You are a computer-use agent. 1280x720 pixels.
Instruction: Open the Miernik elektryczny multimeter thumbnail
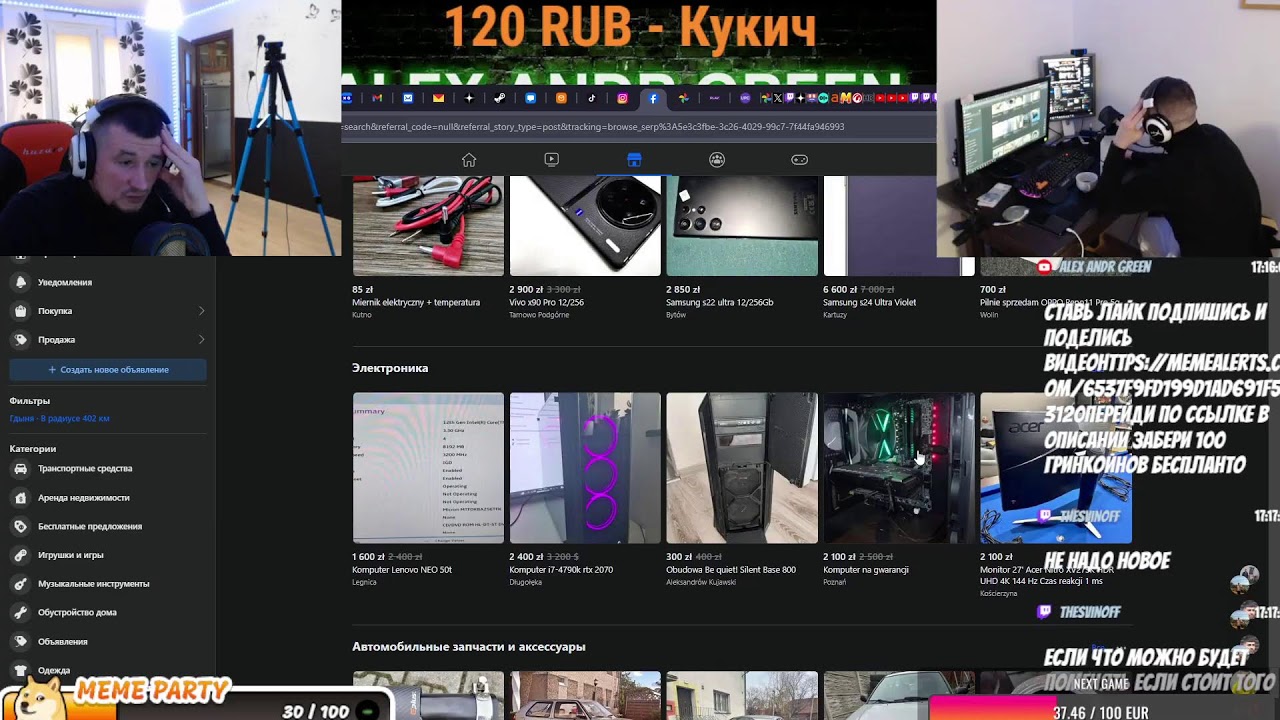(x=428, y=225)
